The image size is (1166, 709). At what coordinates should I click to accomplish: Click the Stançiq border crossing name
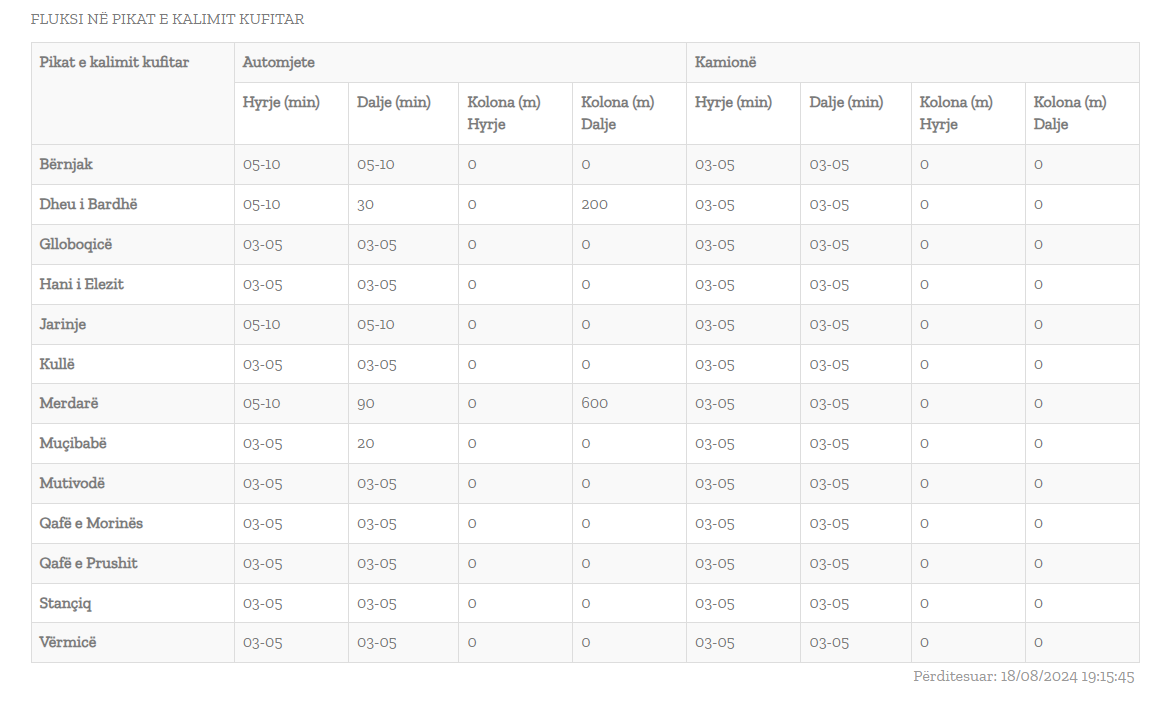coord(66,603)
